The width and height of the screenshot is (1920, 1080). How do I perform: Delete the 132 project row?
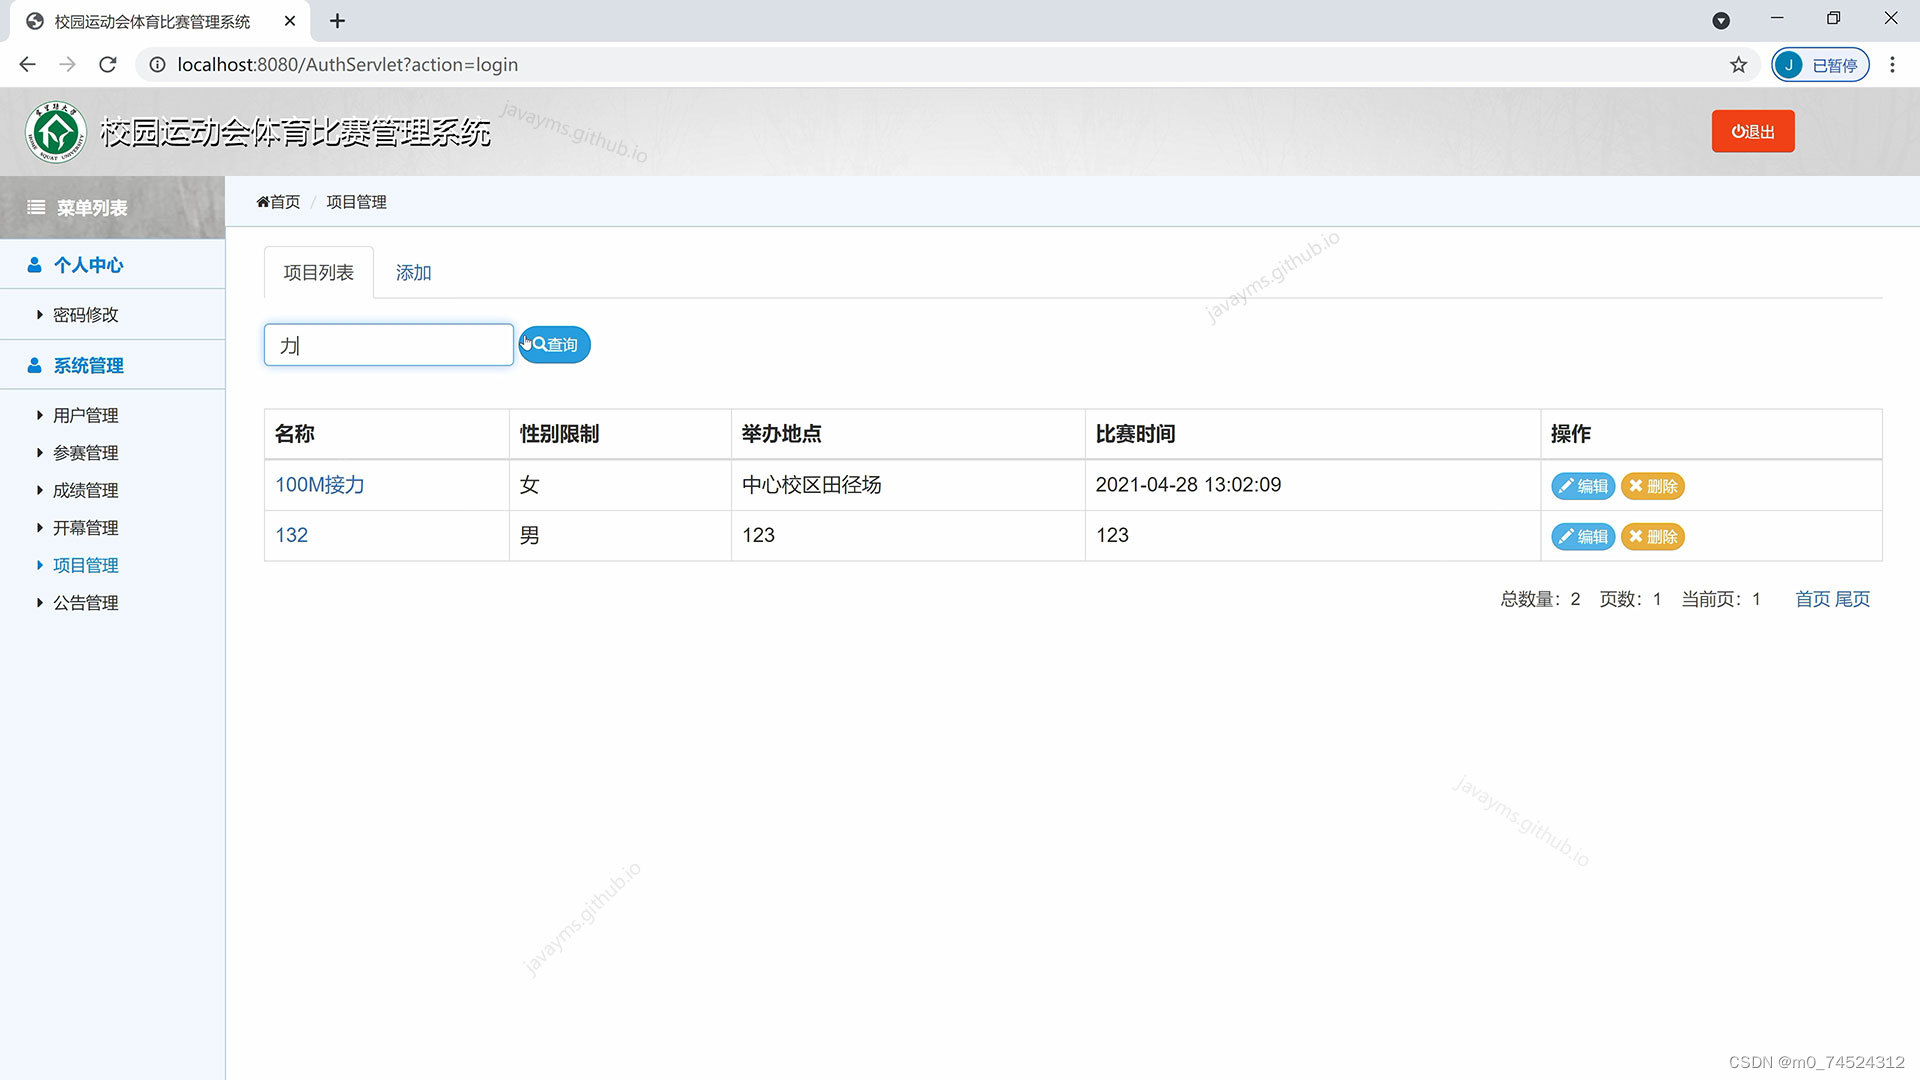(1652, 537)
